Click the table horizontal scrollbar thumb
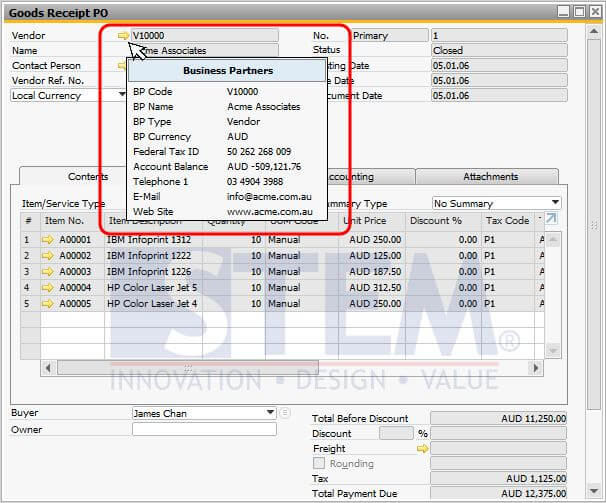This screenshot has width=606, height=503. click(x=188, y=368)
